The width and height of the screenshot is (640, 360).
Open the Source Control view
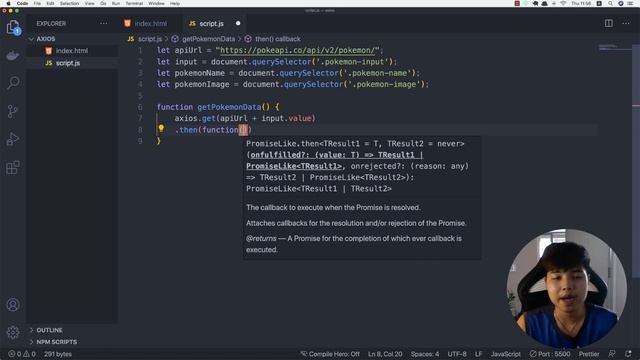13,111
